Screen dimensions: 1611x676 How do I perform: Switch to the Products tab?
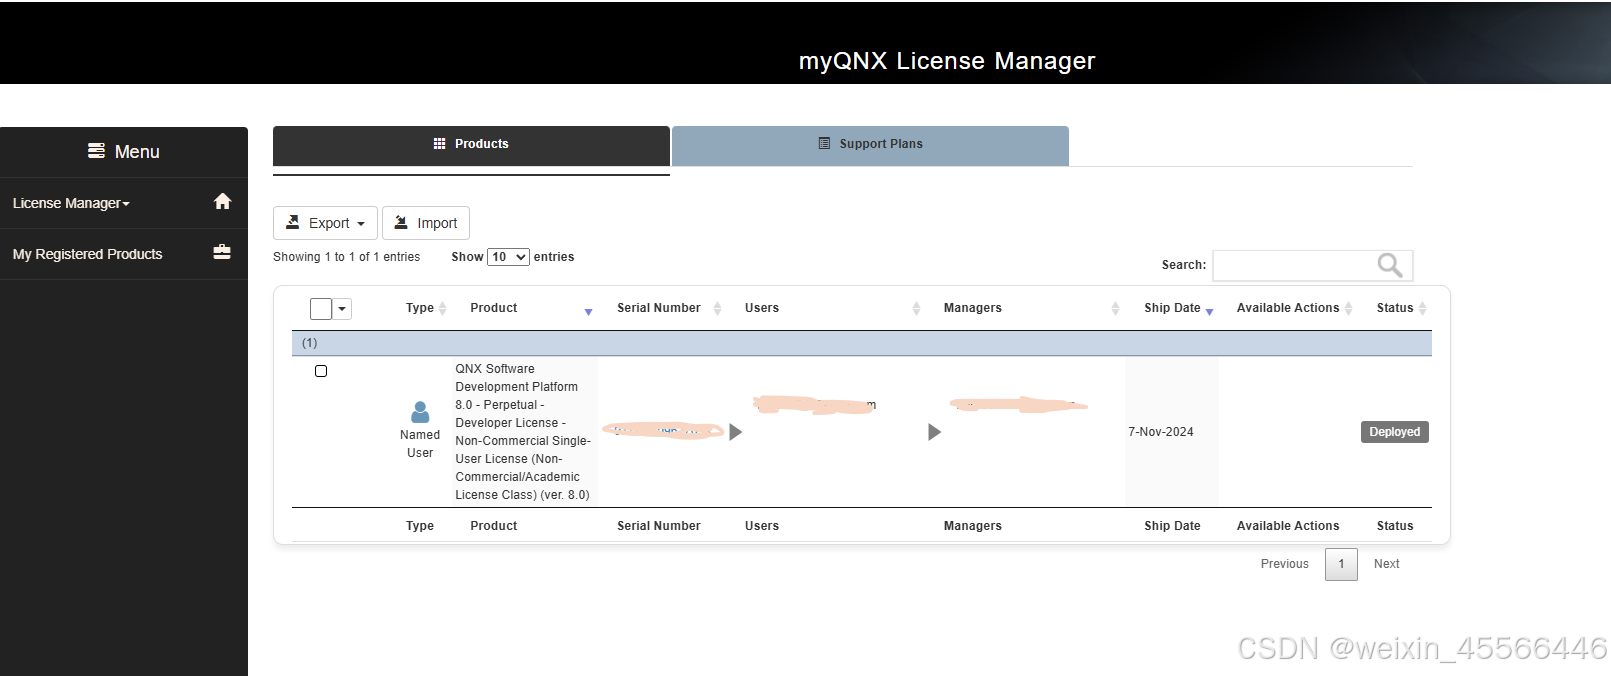click(x=471, y=145)
